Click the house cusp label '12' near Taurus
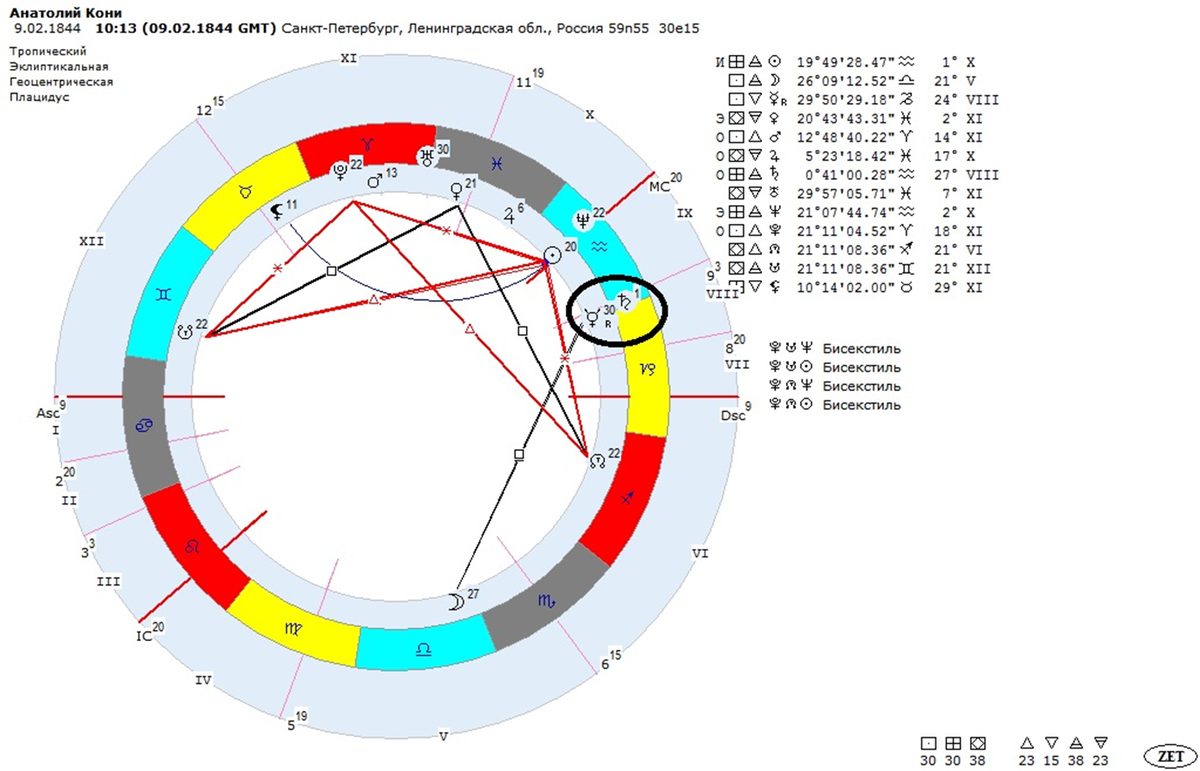1200x771 pixels. pyautogui.click(x=204, y=111)
